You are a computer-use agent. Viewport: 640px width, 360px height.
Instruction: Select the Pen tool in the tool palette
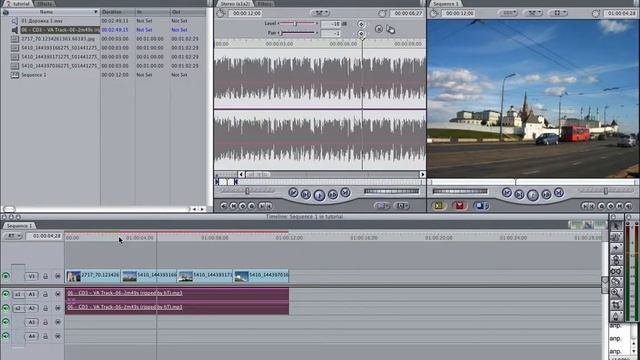pyautogui.click(x=616, y=316)
